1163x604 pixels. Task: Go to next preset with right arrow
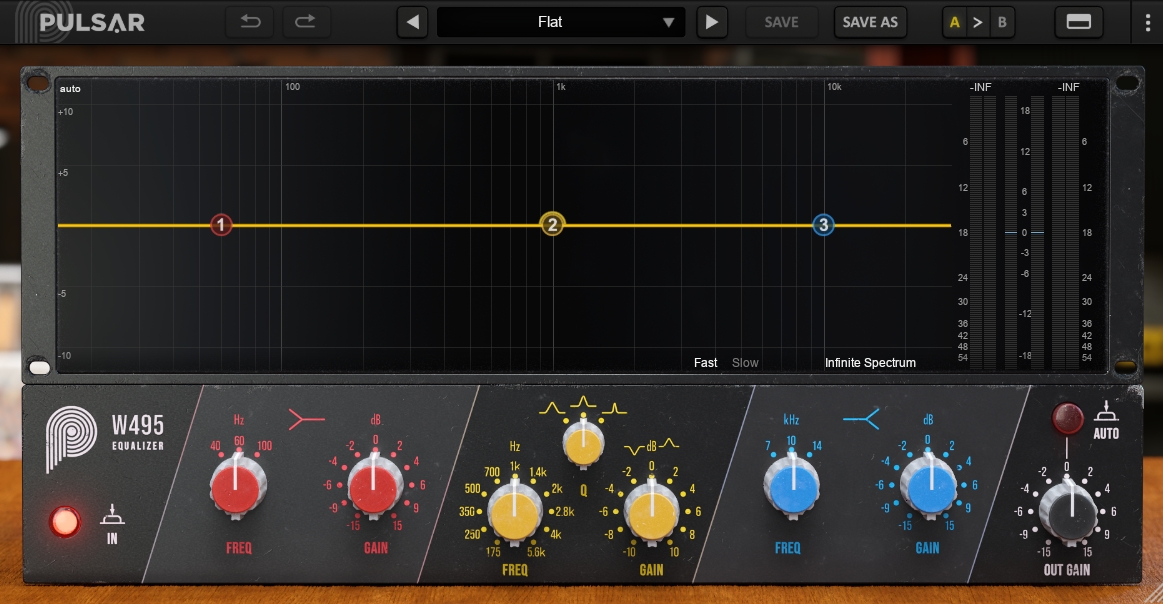pyautogui.click(x=711, y=22)
